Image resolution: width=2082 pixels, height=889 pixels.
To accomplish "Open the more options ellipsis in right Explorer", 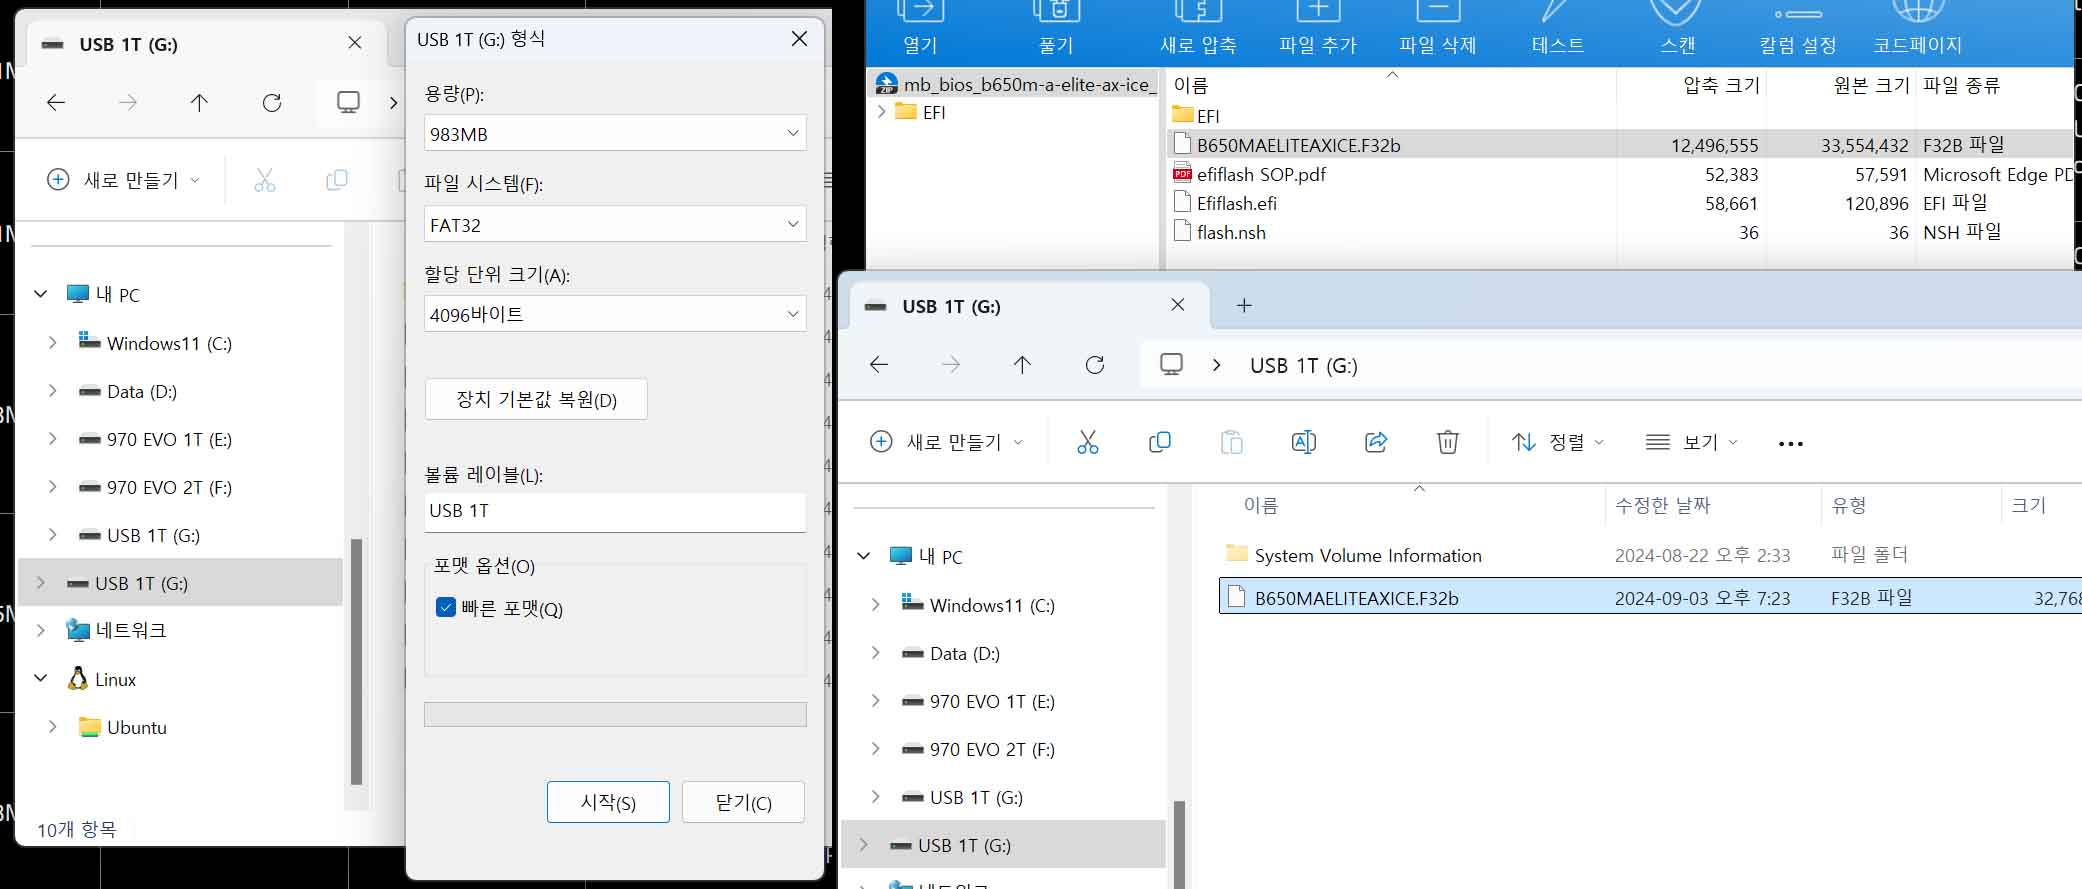I will (x=1791, y=443).
